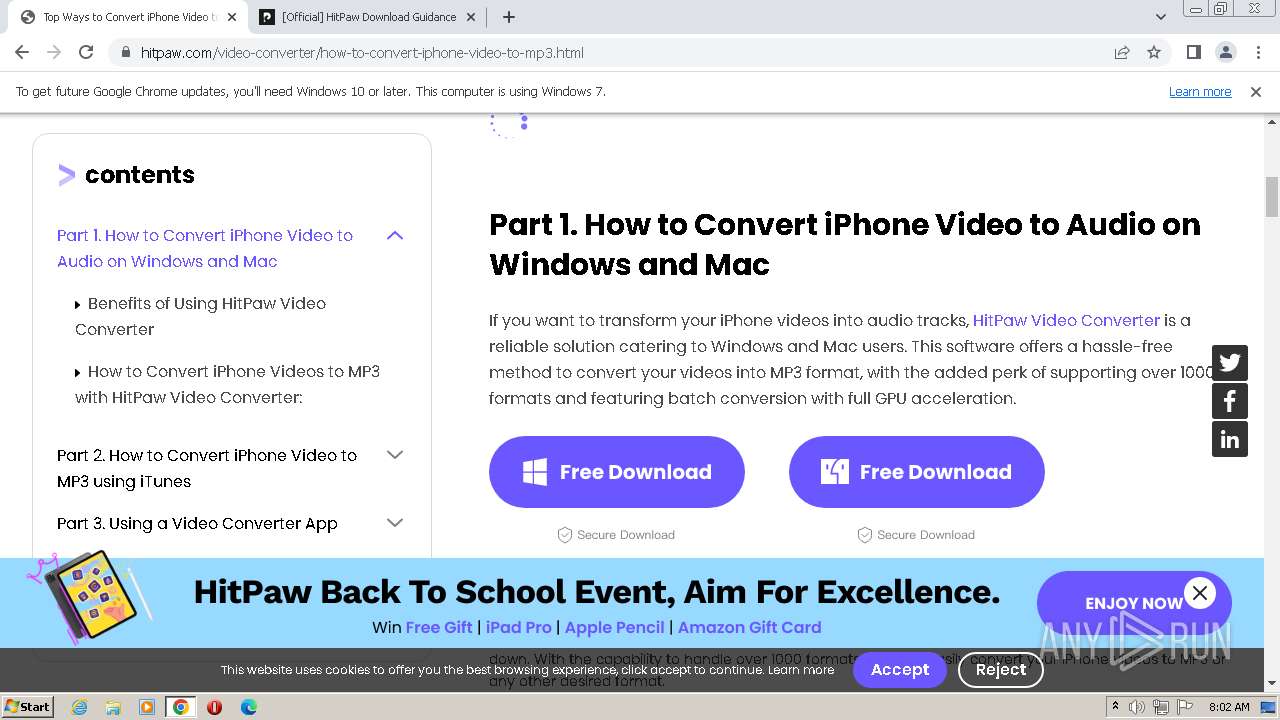
Task: Open Internet Explorer from the taskbar
Action: click(79, 707)
